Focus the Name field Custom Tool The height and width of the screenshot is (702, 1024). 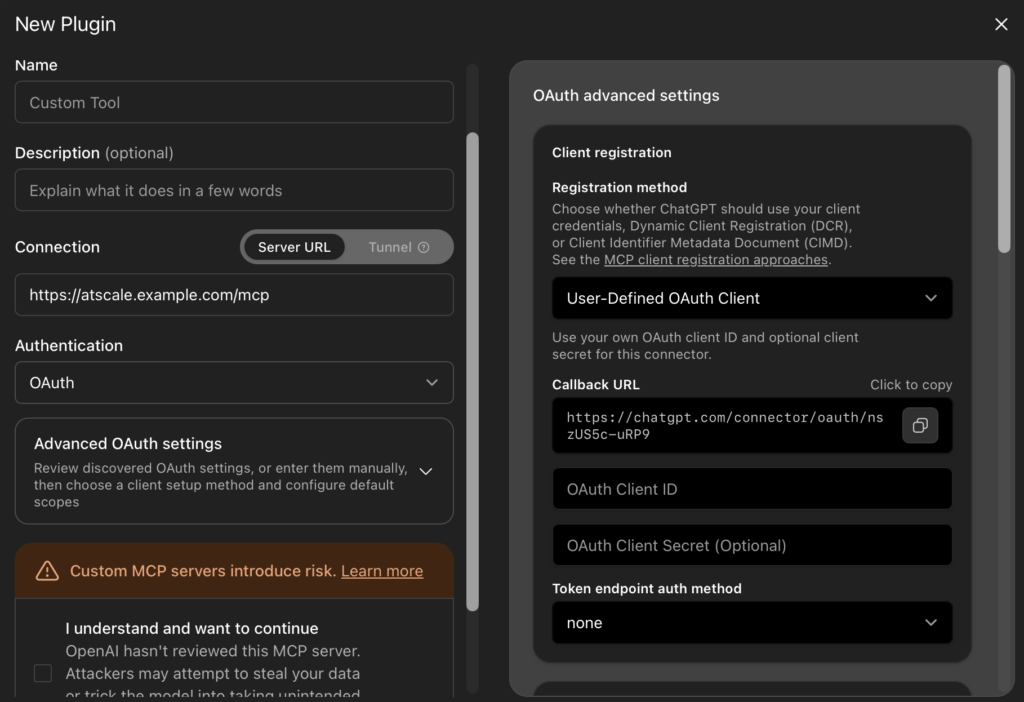(234, 102)
